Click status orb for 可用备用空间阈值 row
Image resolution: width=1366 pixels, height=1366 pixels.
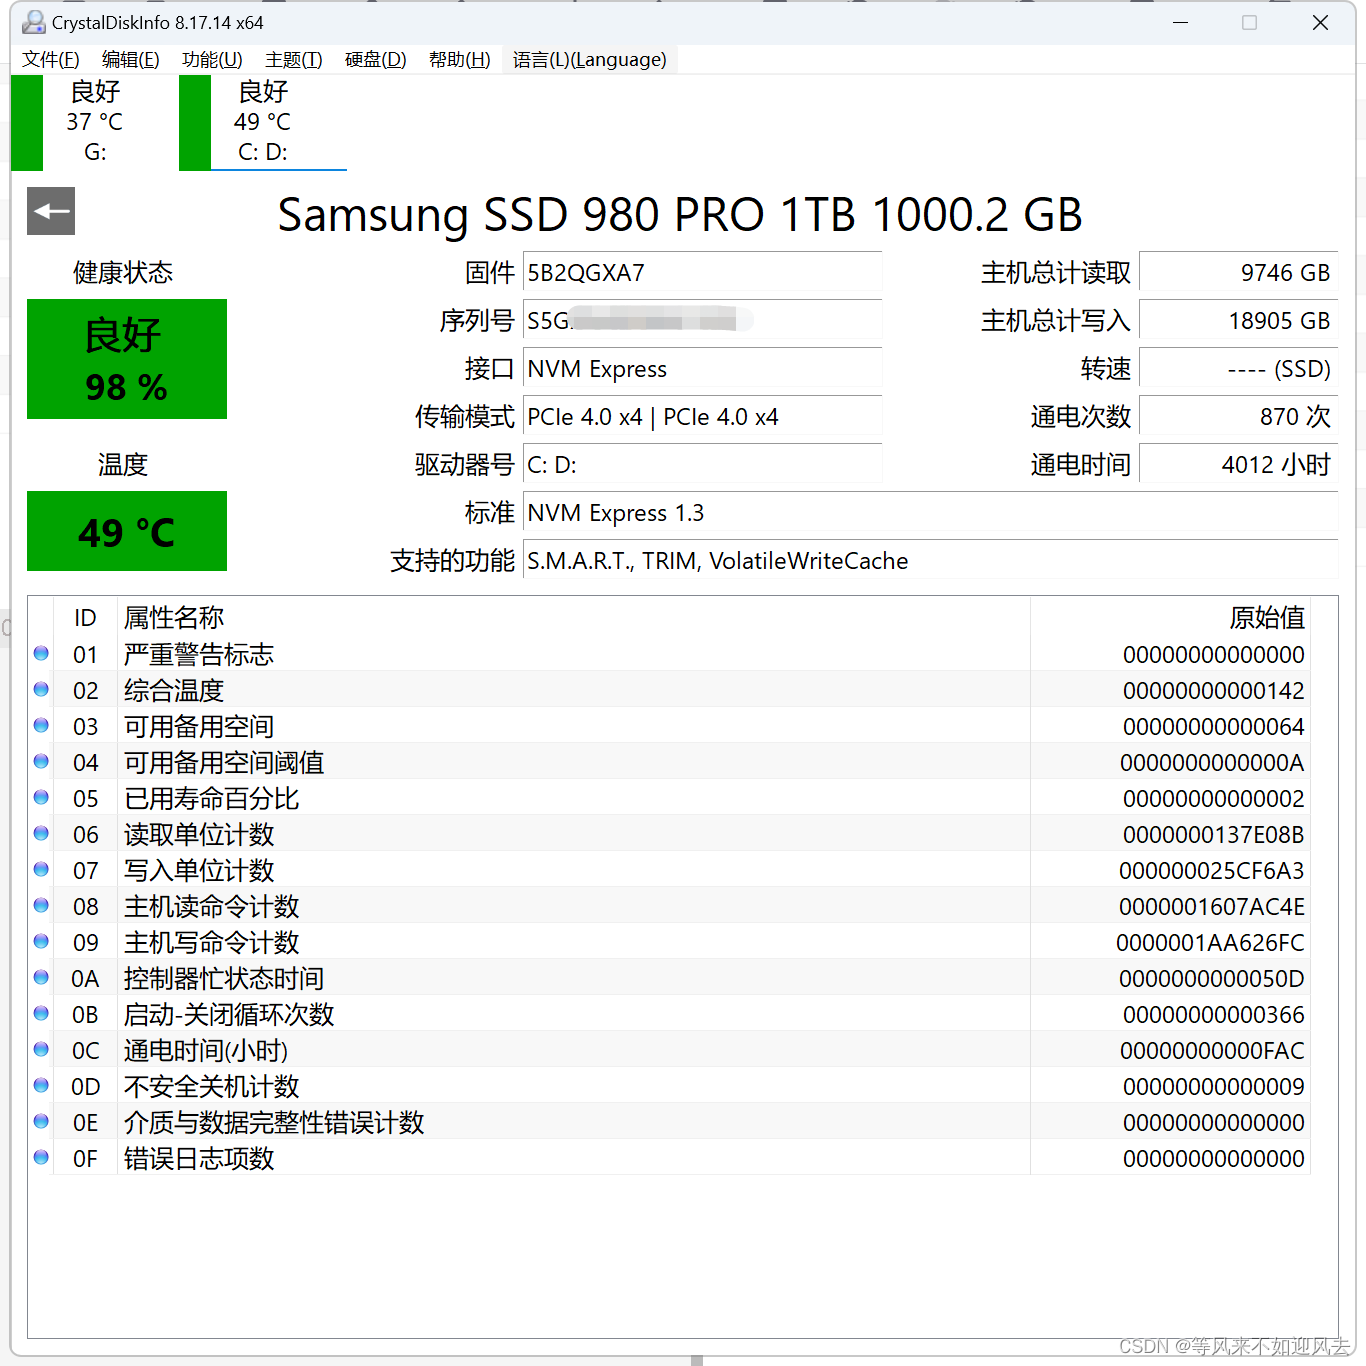pyautogui.click(x=41, y=761)
